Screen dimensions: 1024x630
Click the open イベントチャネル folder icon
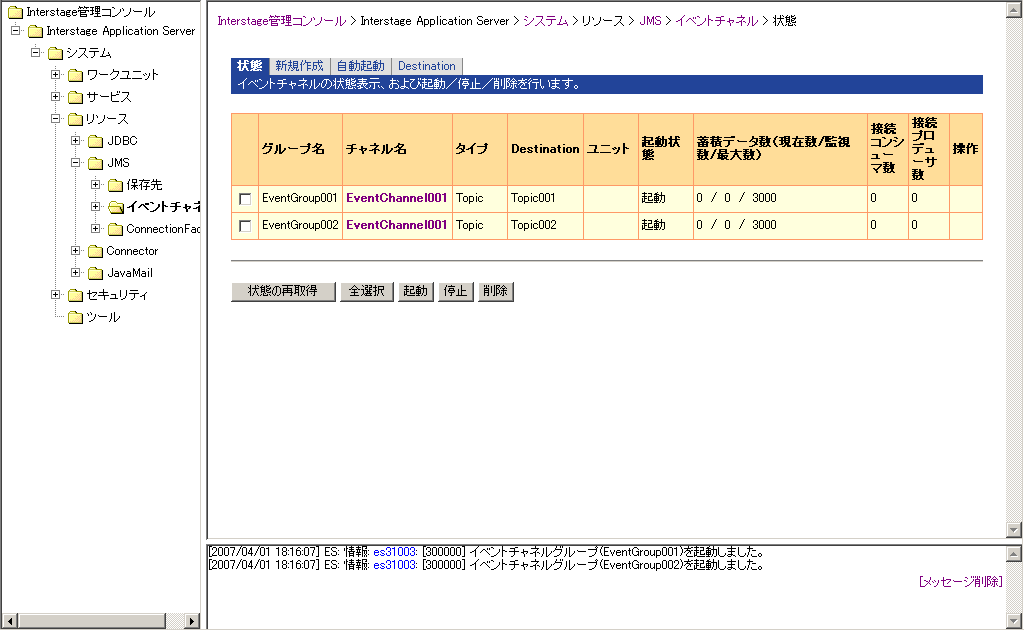click(116, 207)
